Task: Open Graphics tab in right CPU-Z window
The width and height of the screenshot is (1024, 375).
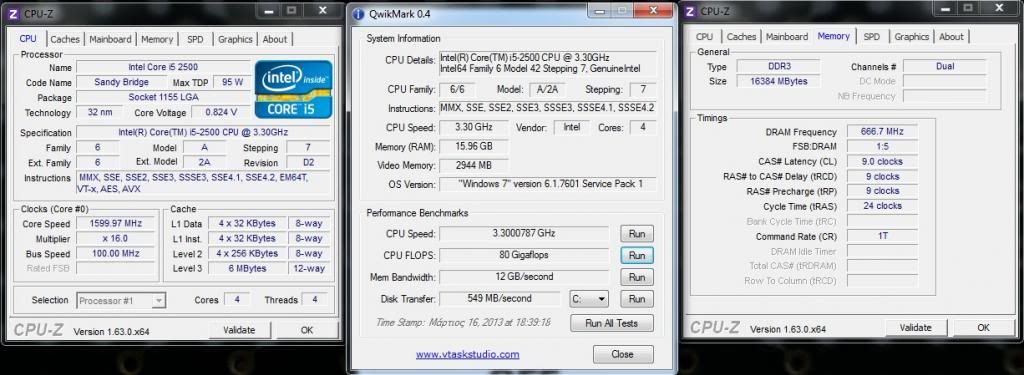Action: [912, 37]
